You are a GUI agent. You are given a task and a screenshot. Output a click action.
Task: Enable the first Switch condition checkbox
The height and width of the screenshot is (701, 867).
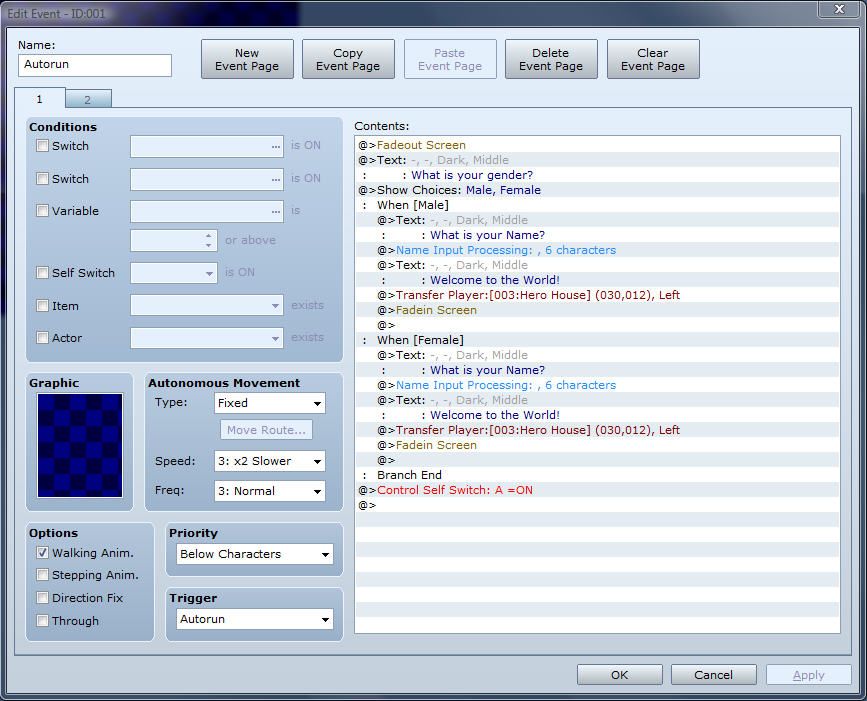tap(43, 146)
